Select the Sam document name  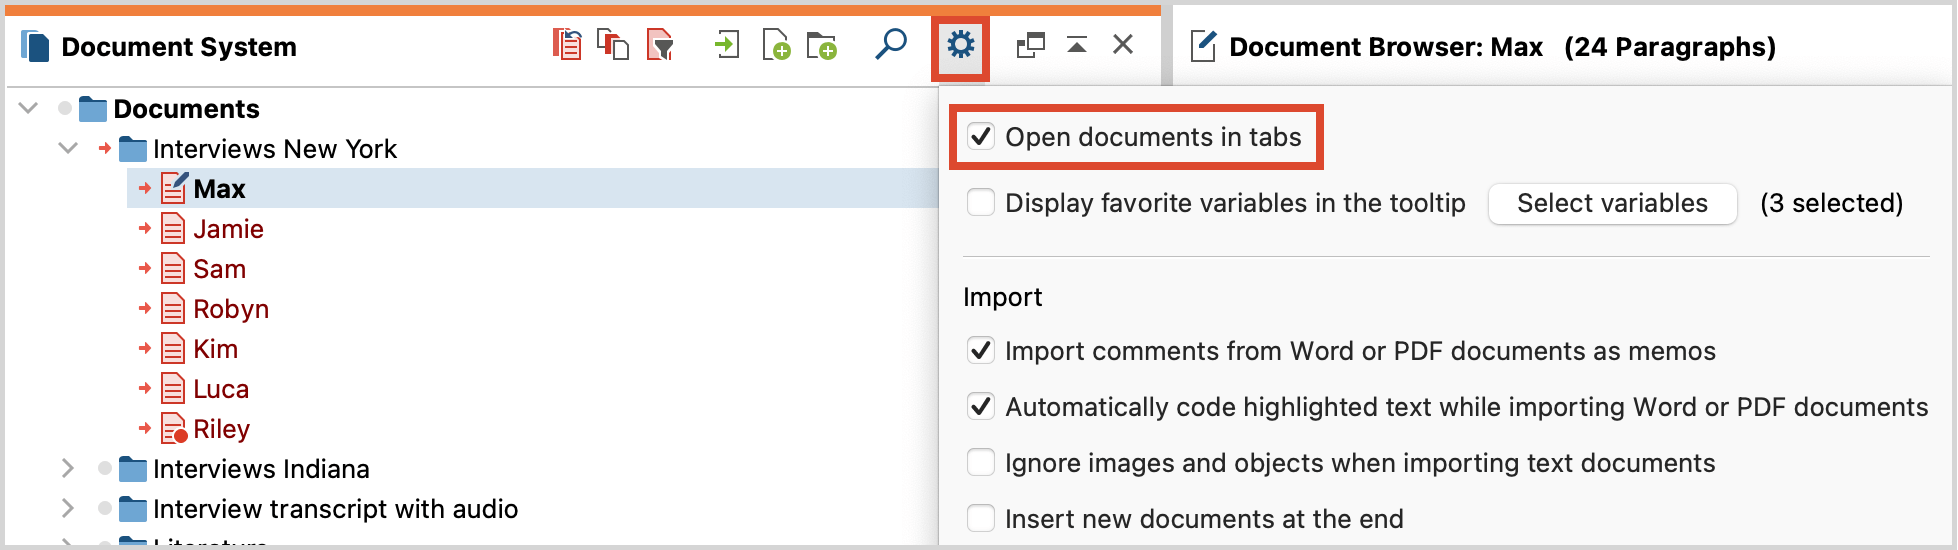219,269
